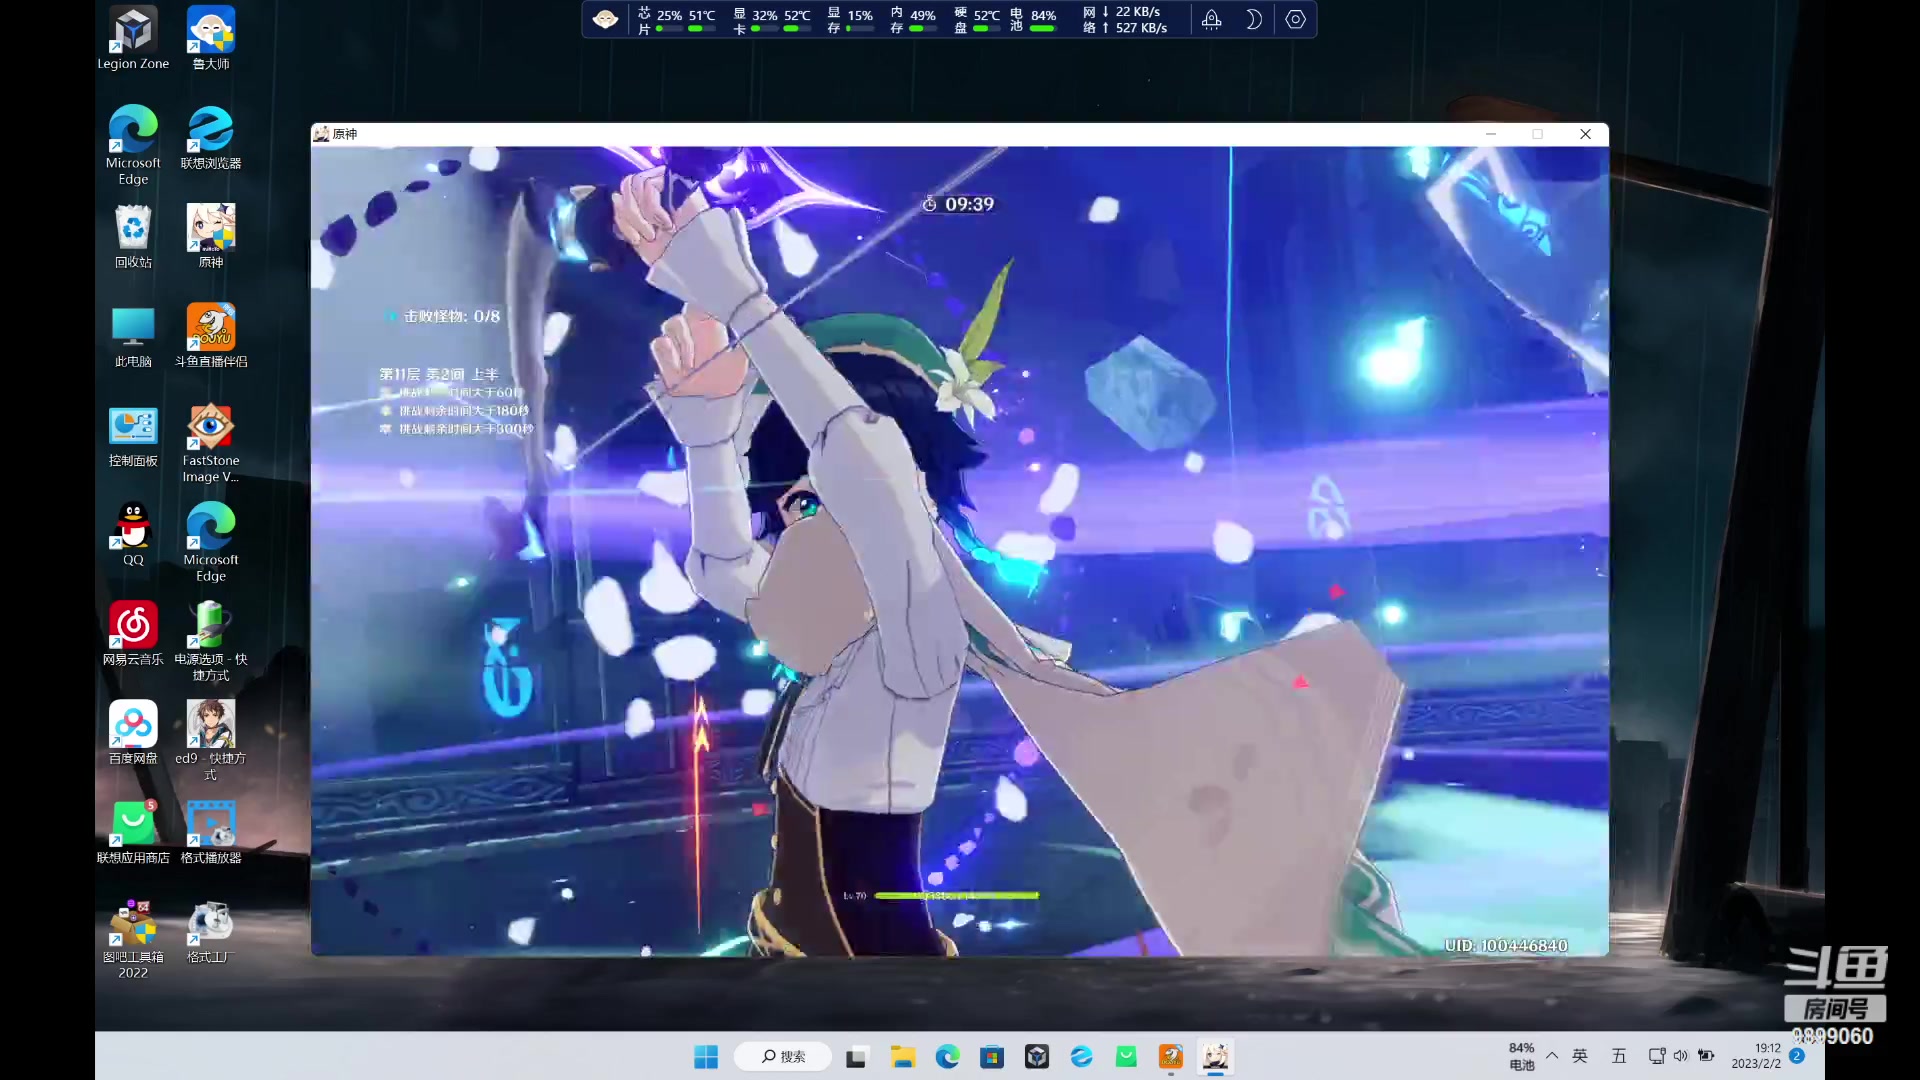Screen dimensions: 1920x1080
Task: Click the 第11层 第2间 上半 floor label
Action: tap(438, 374)
